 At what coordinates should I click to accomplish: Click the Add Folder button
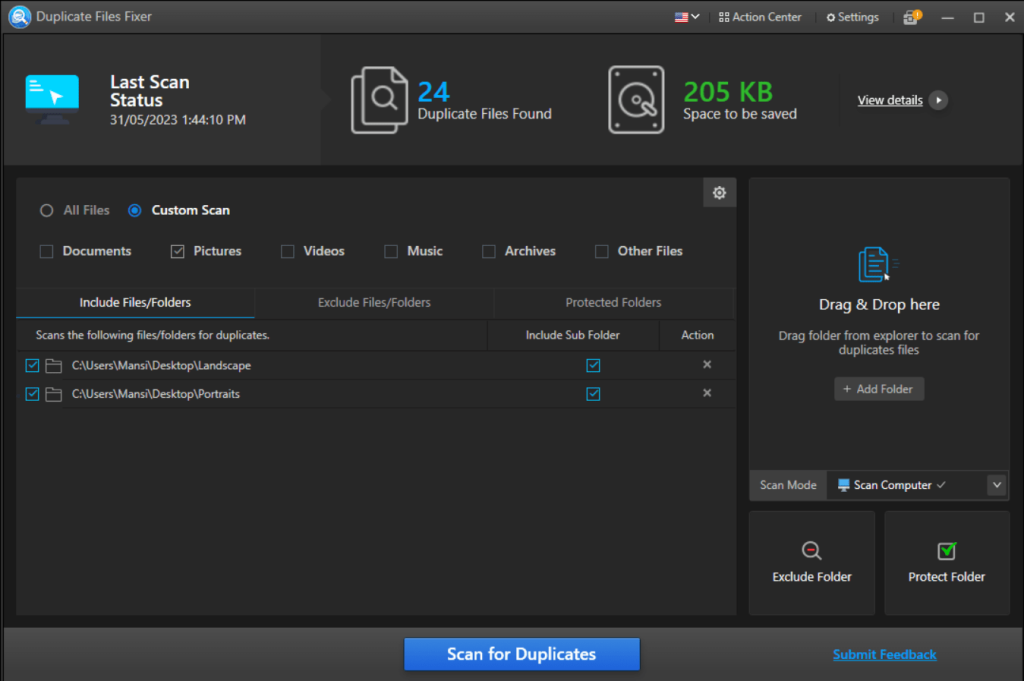click(x=878, y=388)
